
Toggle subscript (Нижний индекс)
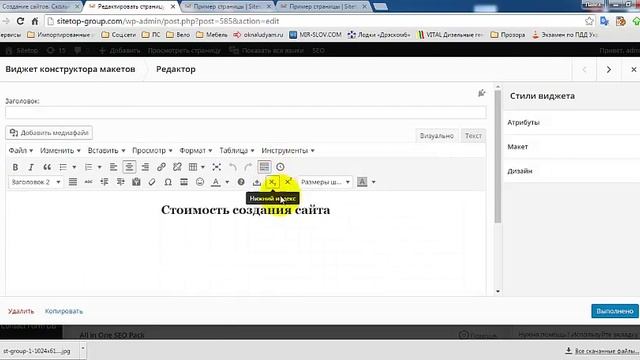[272, 182]
